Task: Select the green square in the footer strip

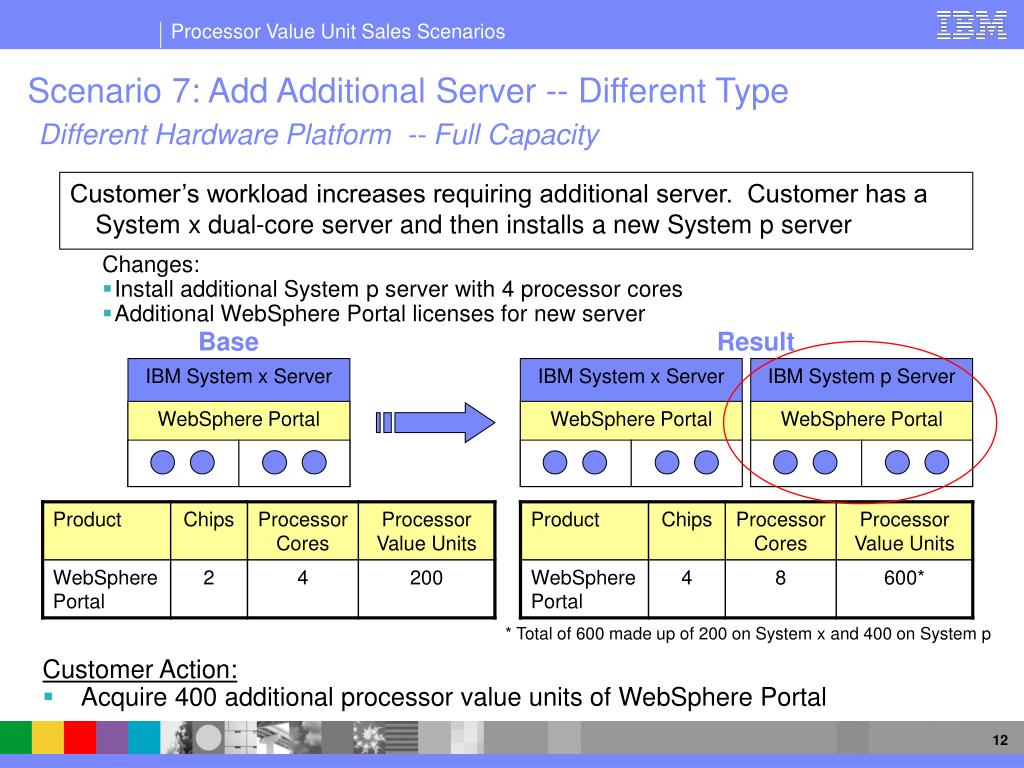Action: pyautogui.click(x=16, y=738)
